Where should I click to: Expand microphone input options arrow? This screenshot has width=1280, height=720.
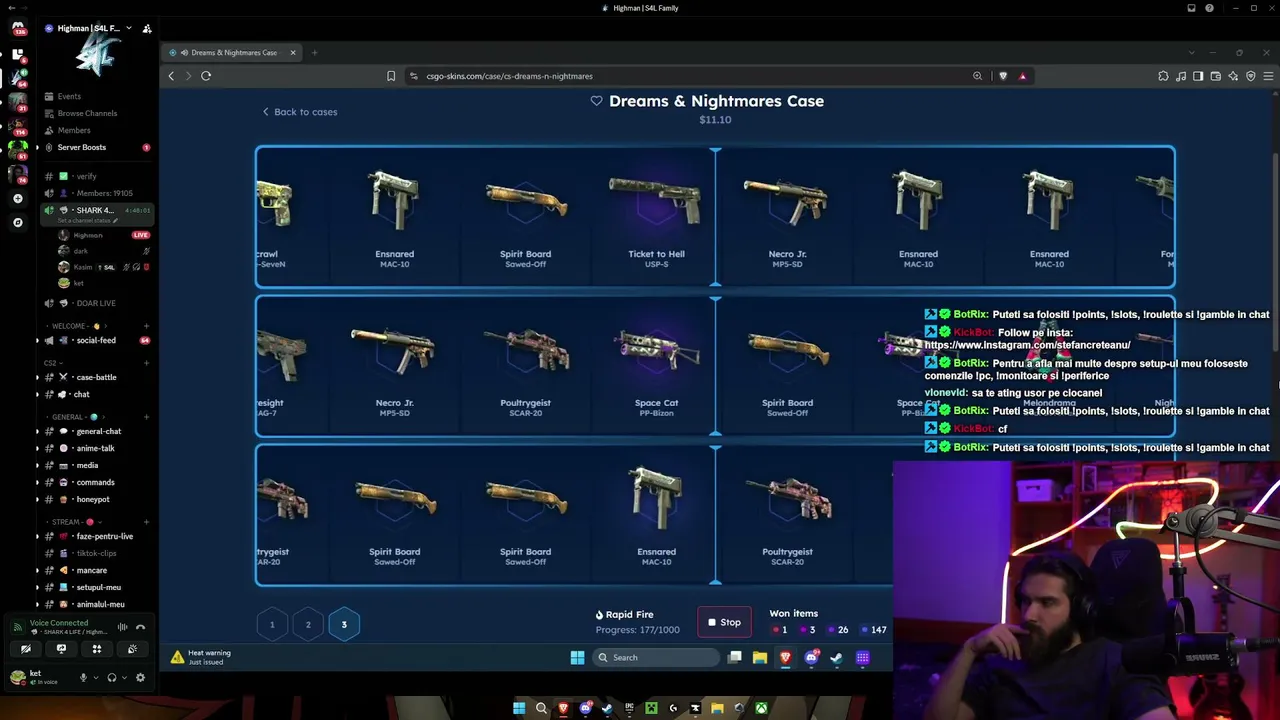pos(96,677)
